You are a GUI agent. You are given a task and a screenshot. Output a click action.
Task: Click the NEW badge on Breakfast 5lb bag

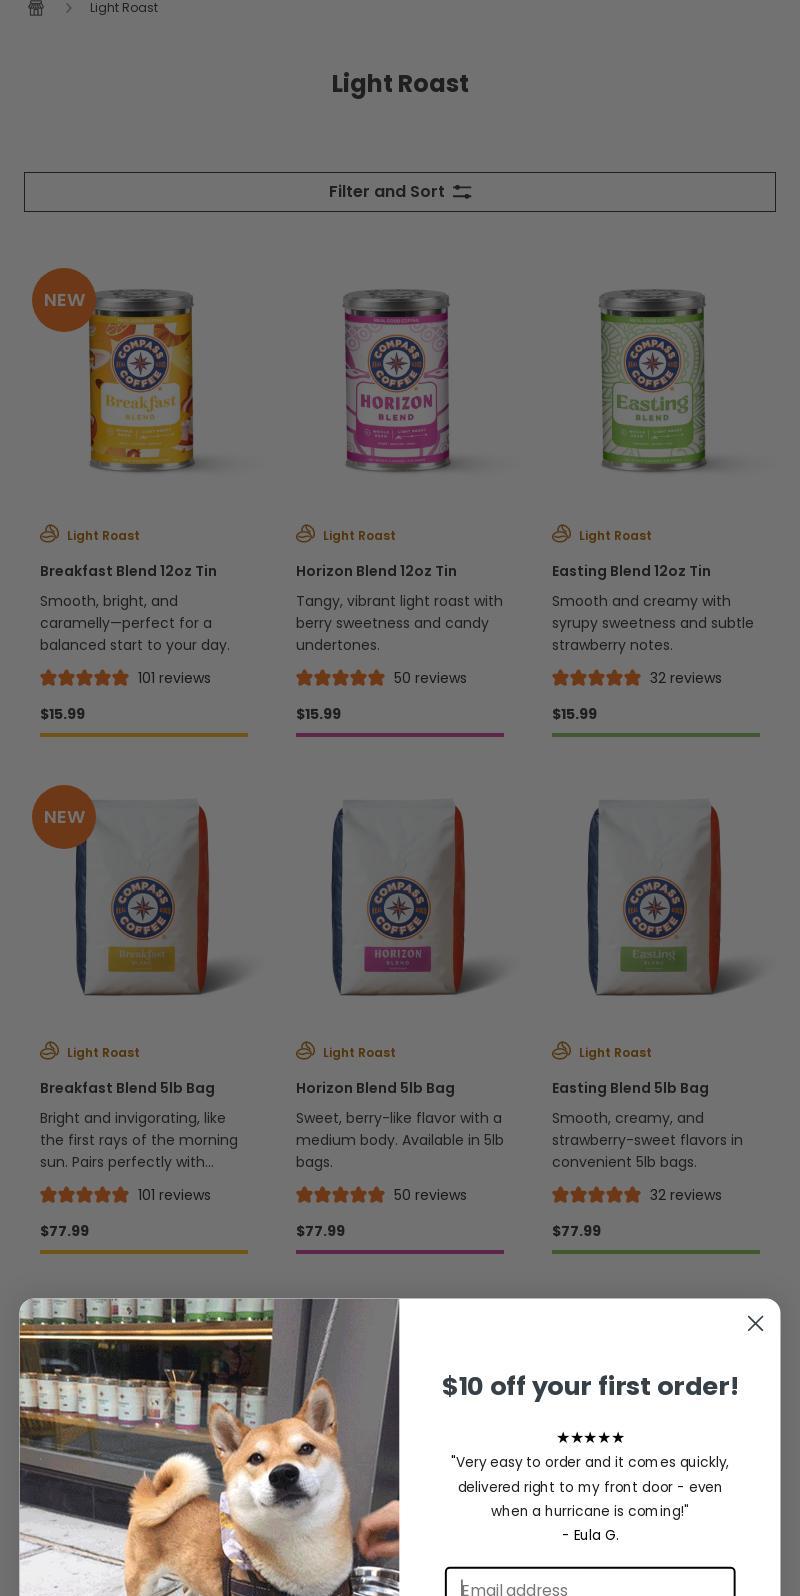pyautogui.click(x=64, y=817)
